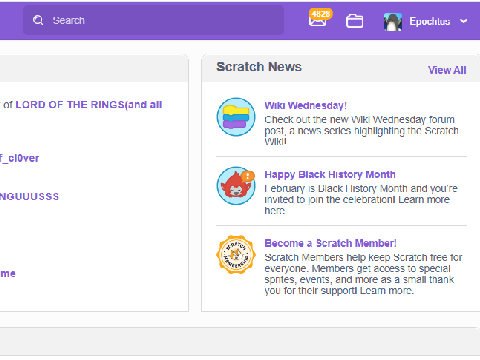This screenshot has width=480, height=360.
Task: Open Become a Scratch Member! headline
Action: tap(330, 243)
